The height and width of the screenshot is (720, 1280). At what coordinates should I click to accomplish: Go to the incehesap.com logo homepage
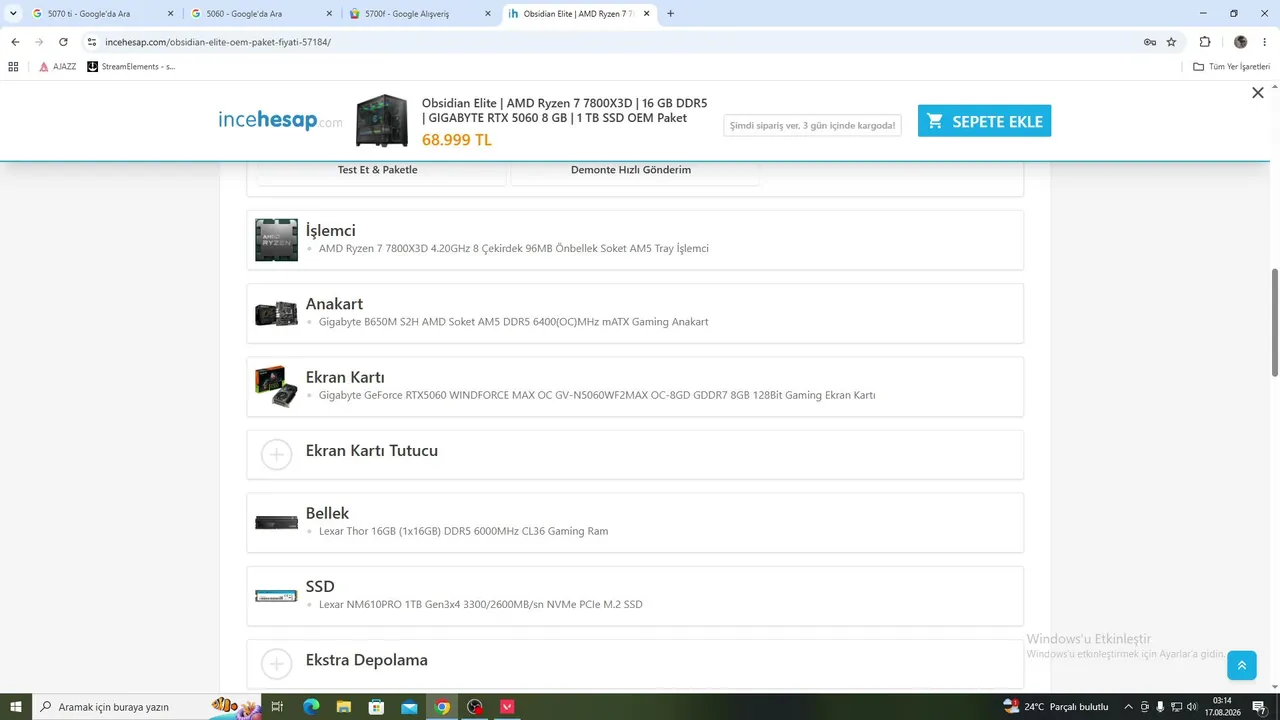(x=280, y=121)
